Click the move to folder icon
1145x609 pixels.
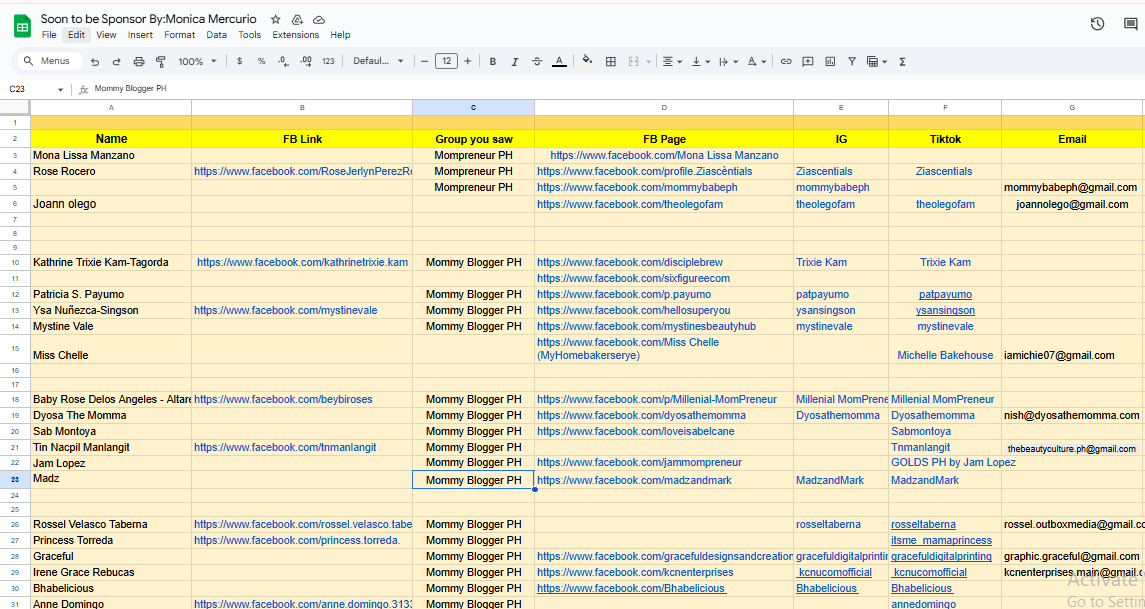[x=297, y=20]
